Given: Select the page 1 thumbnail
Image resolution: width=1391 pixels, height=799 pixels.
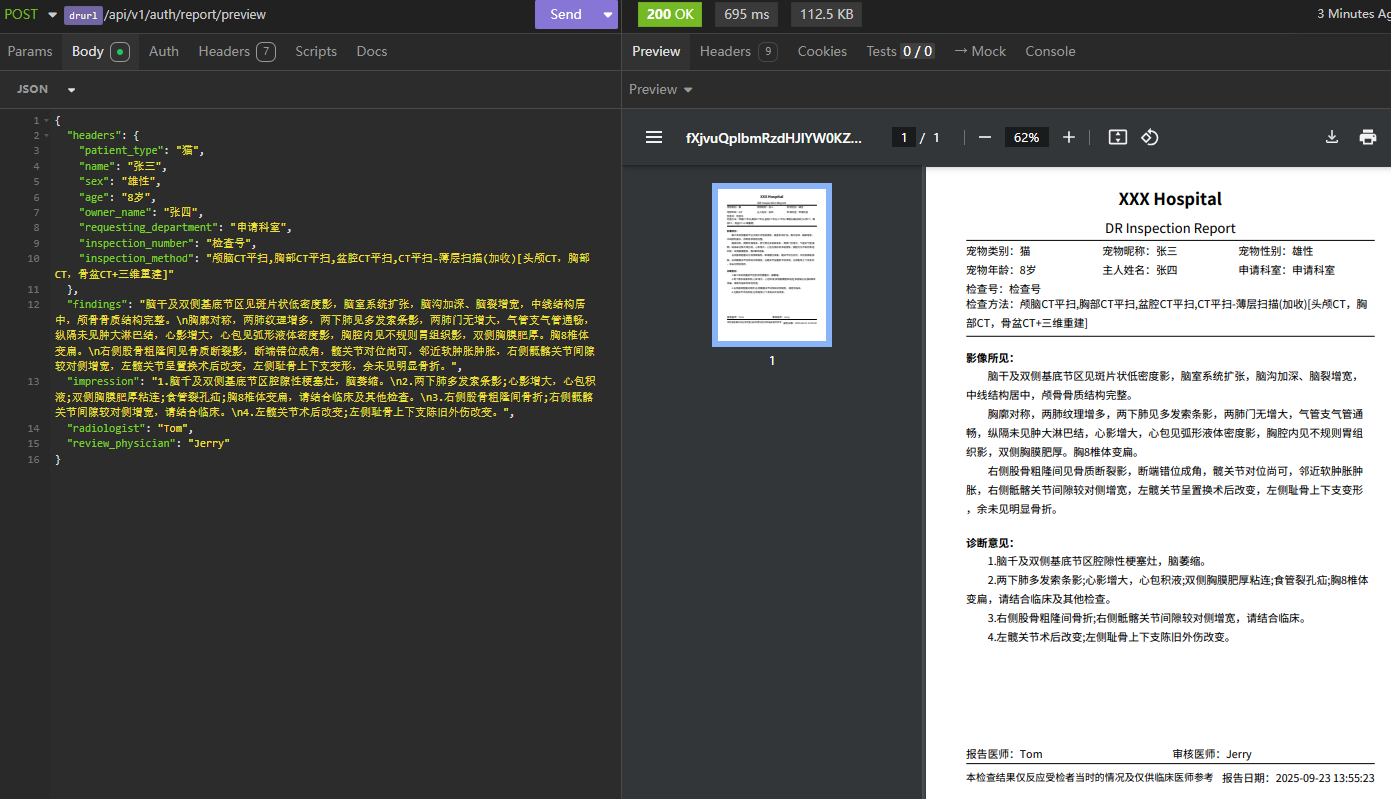Looking at the screenshot, I should tap(771, 265).
